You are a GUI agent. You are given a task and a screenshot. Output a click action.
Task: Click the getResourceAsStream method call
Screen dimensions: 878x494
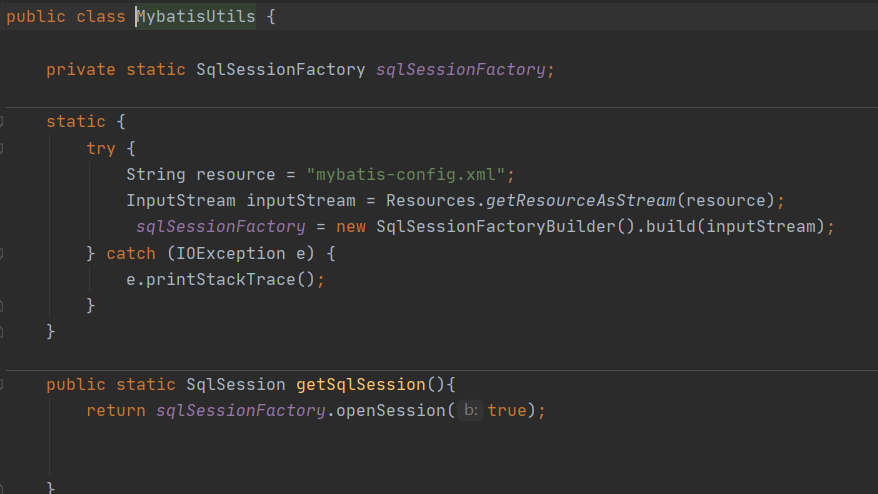tap(581, 200)
